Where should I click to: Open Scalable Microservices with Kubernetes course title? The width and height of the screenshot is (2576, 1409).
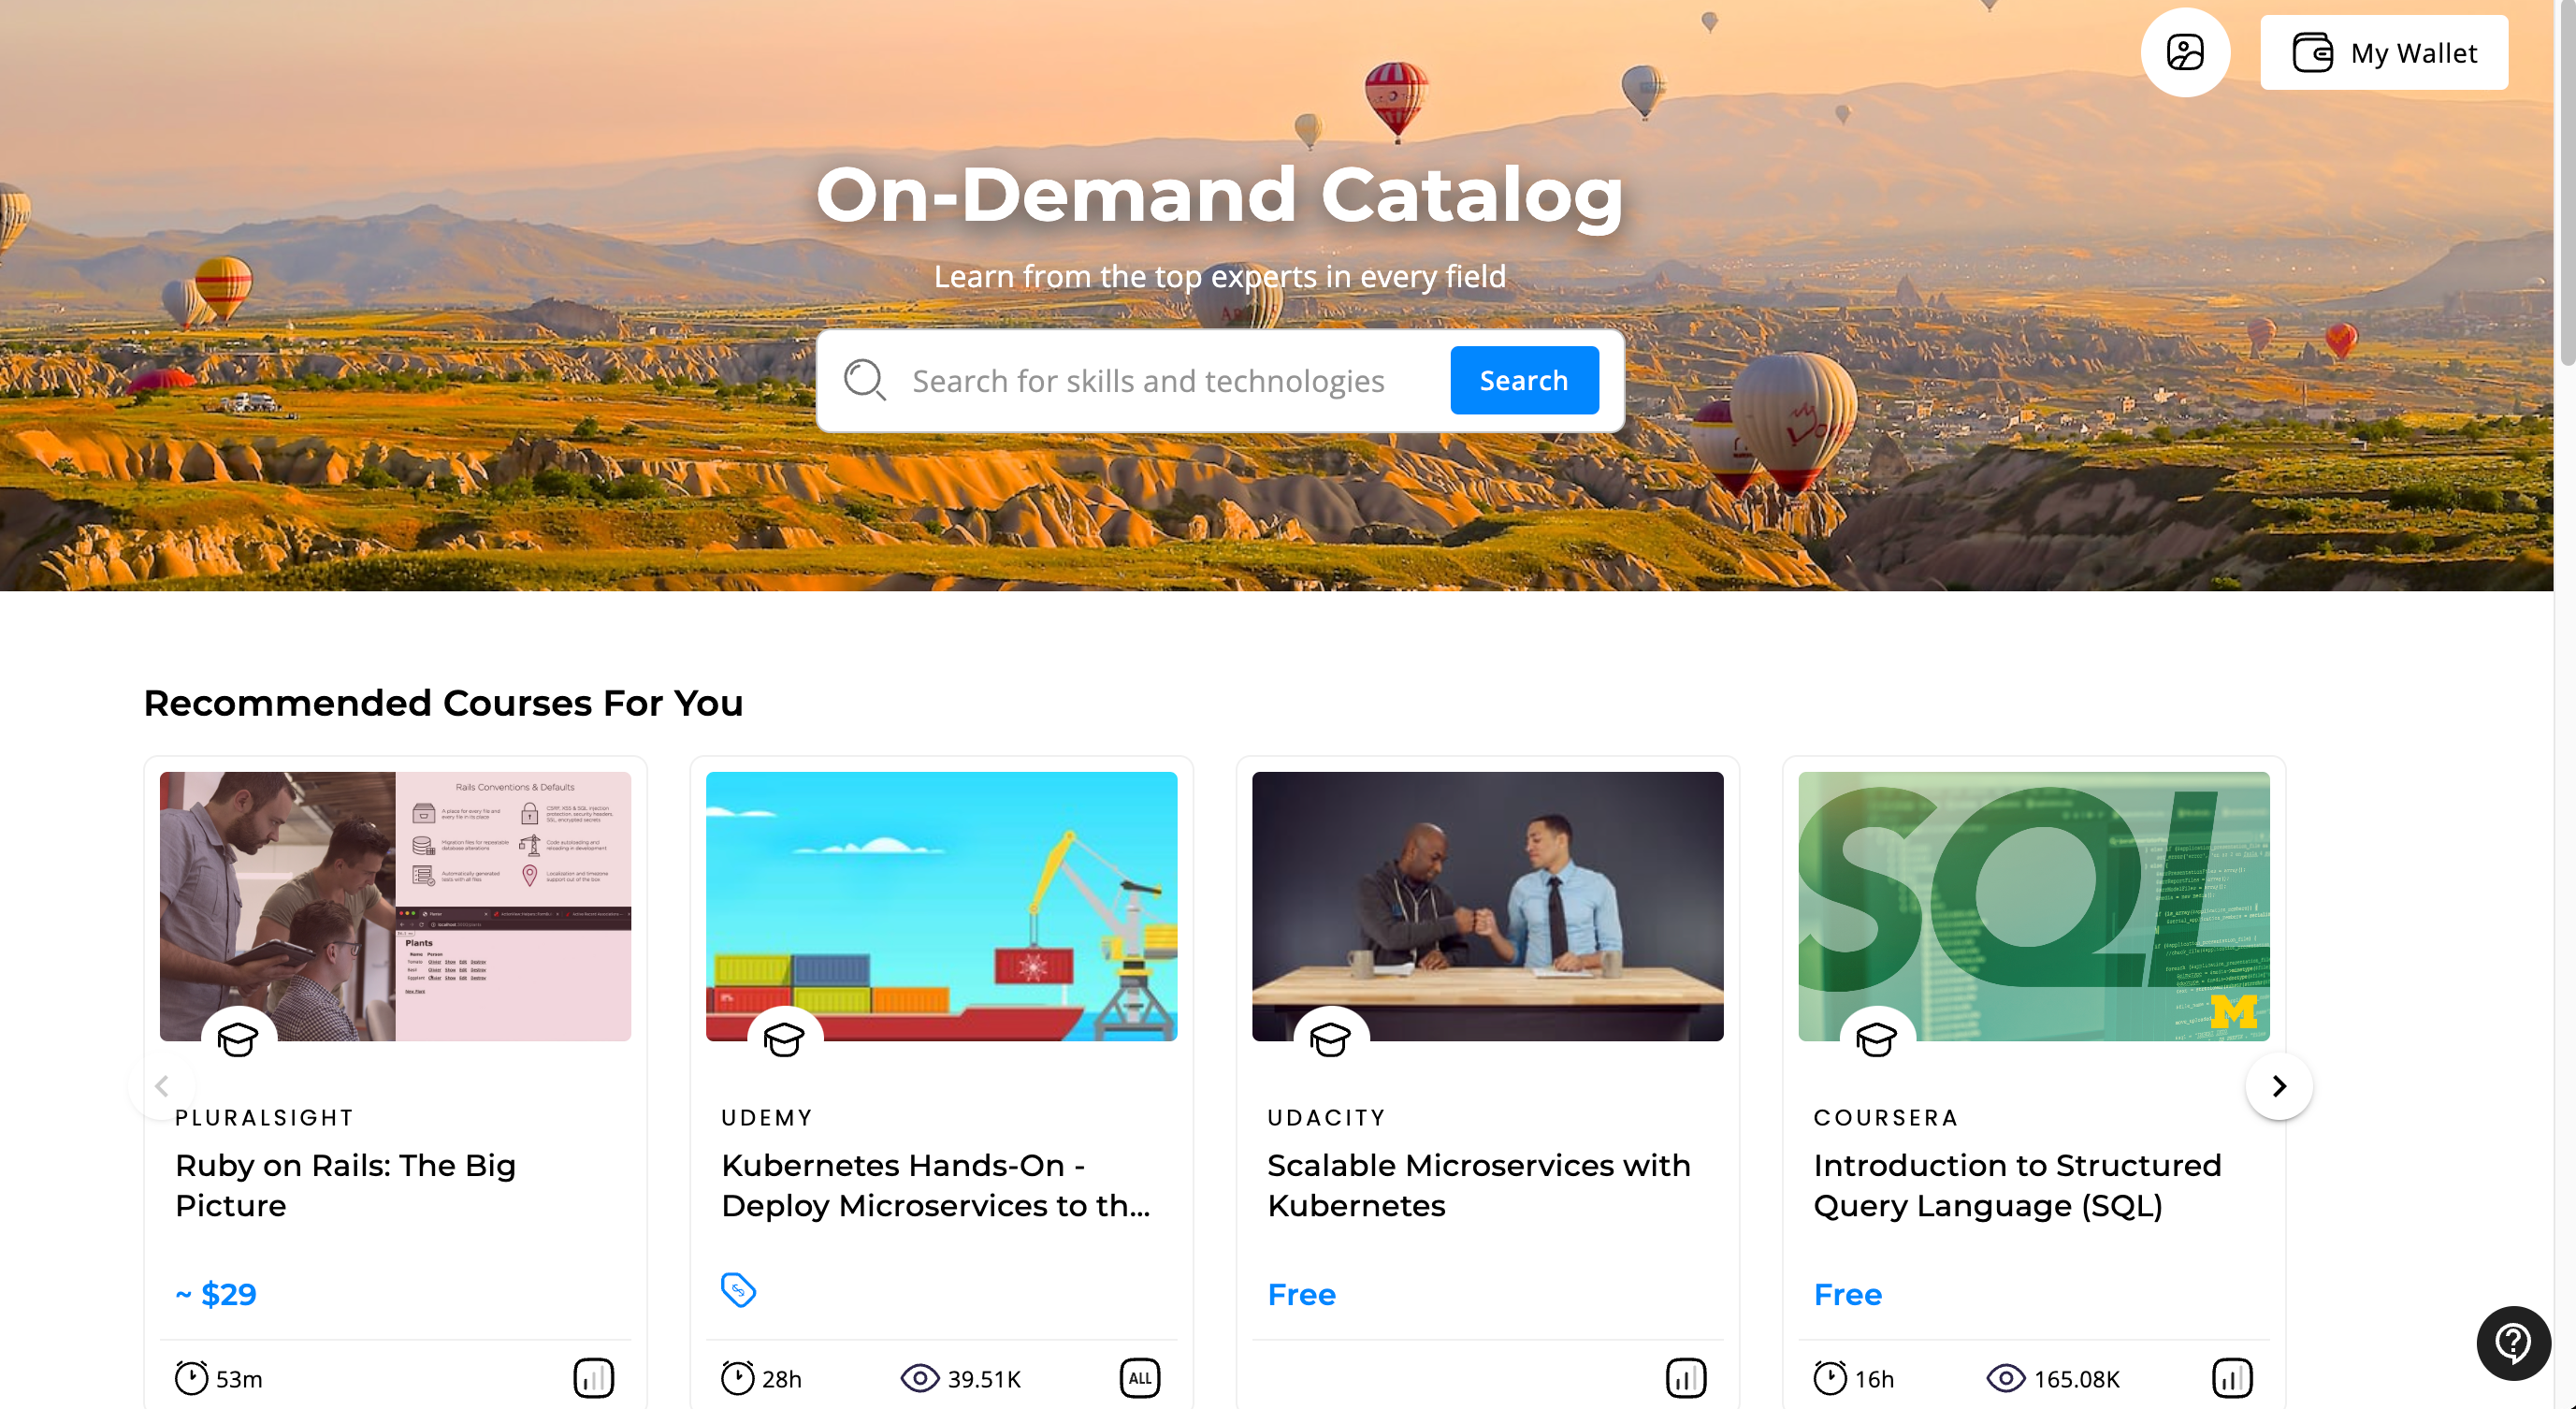point(1478,1185)
